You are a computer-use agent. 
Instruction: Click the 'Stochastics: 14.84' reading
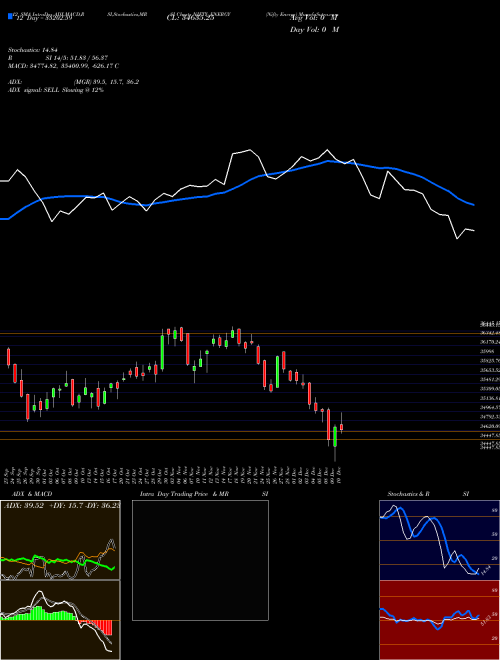[x=32, y=50]
